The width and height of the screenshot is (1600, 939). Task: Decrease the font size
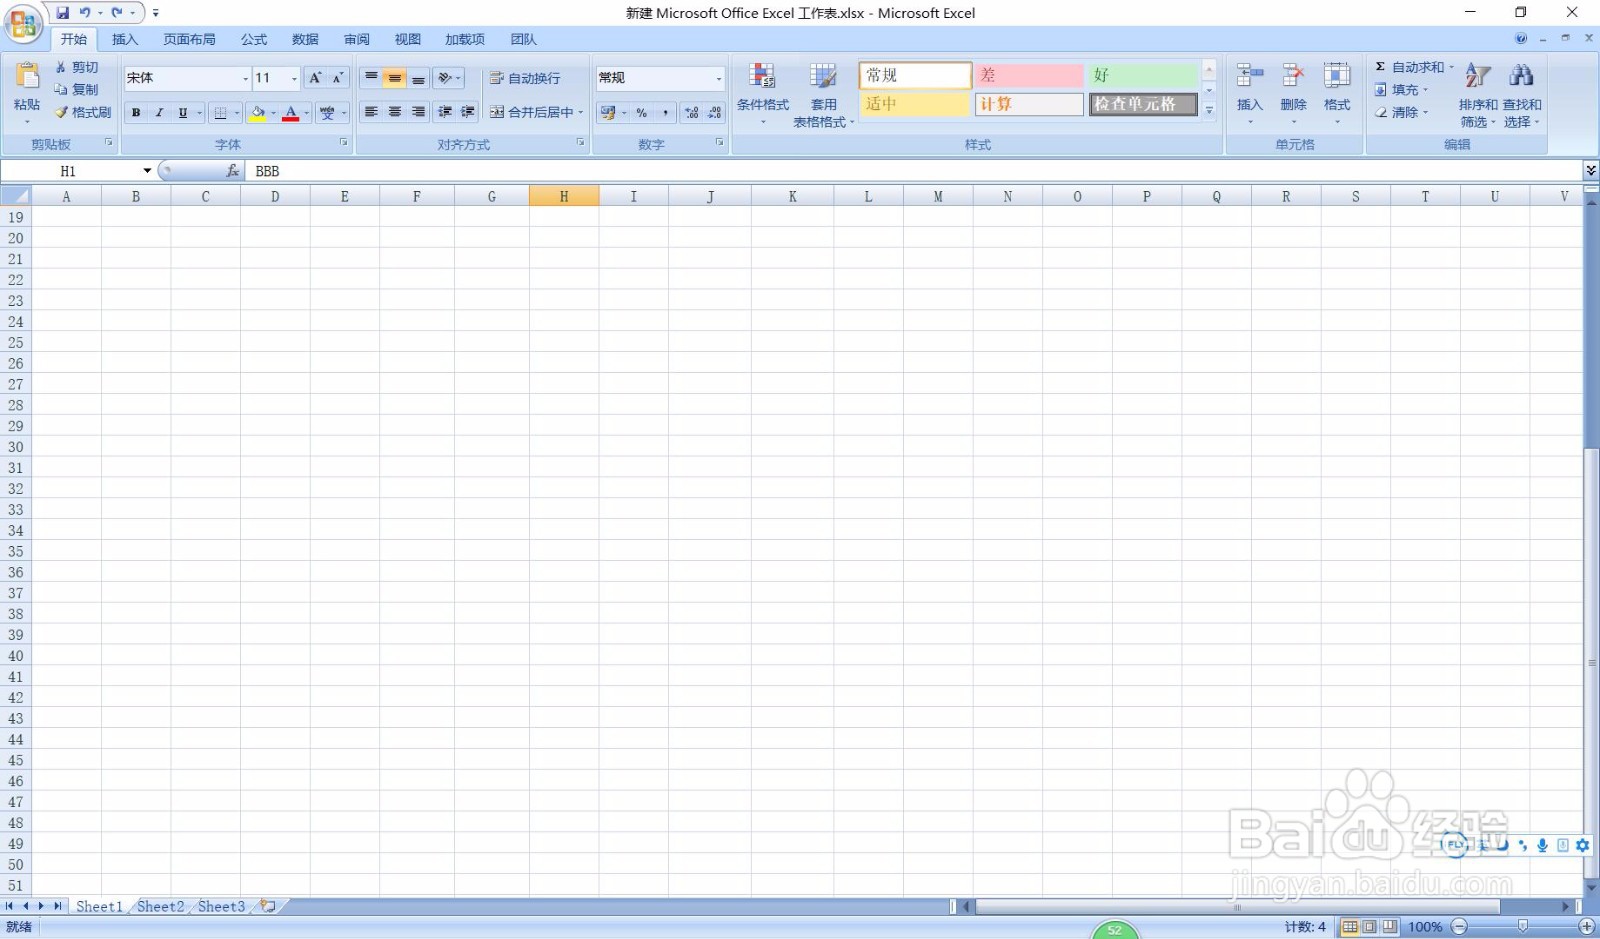pyautogui.click(x=338, y=78)
